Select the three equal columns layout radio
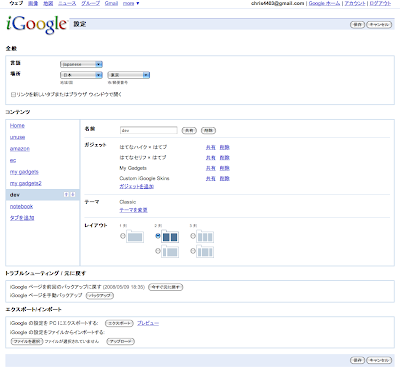 (x=193, y=236)
